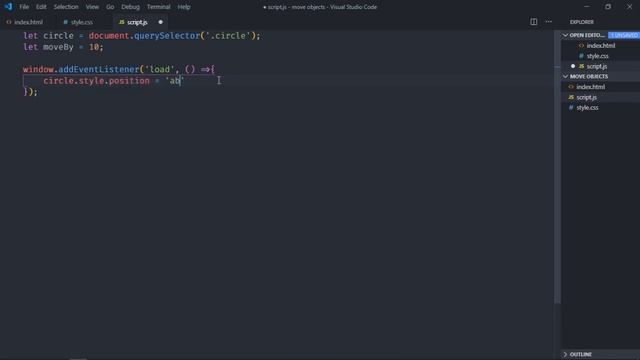640x360 pixels.
Task: Click CSS icon beside style.css in MOVE OBJECTS
Action: click(x=571, y=108)
